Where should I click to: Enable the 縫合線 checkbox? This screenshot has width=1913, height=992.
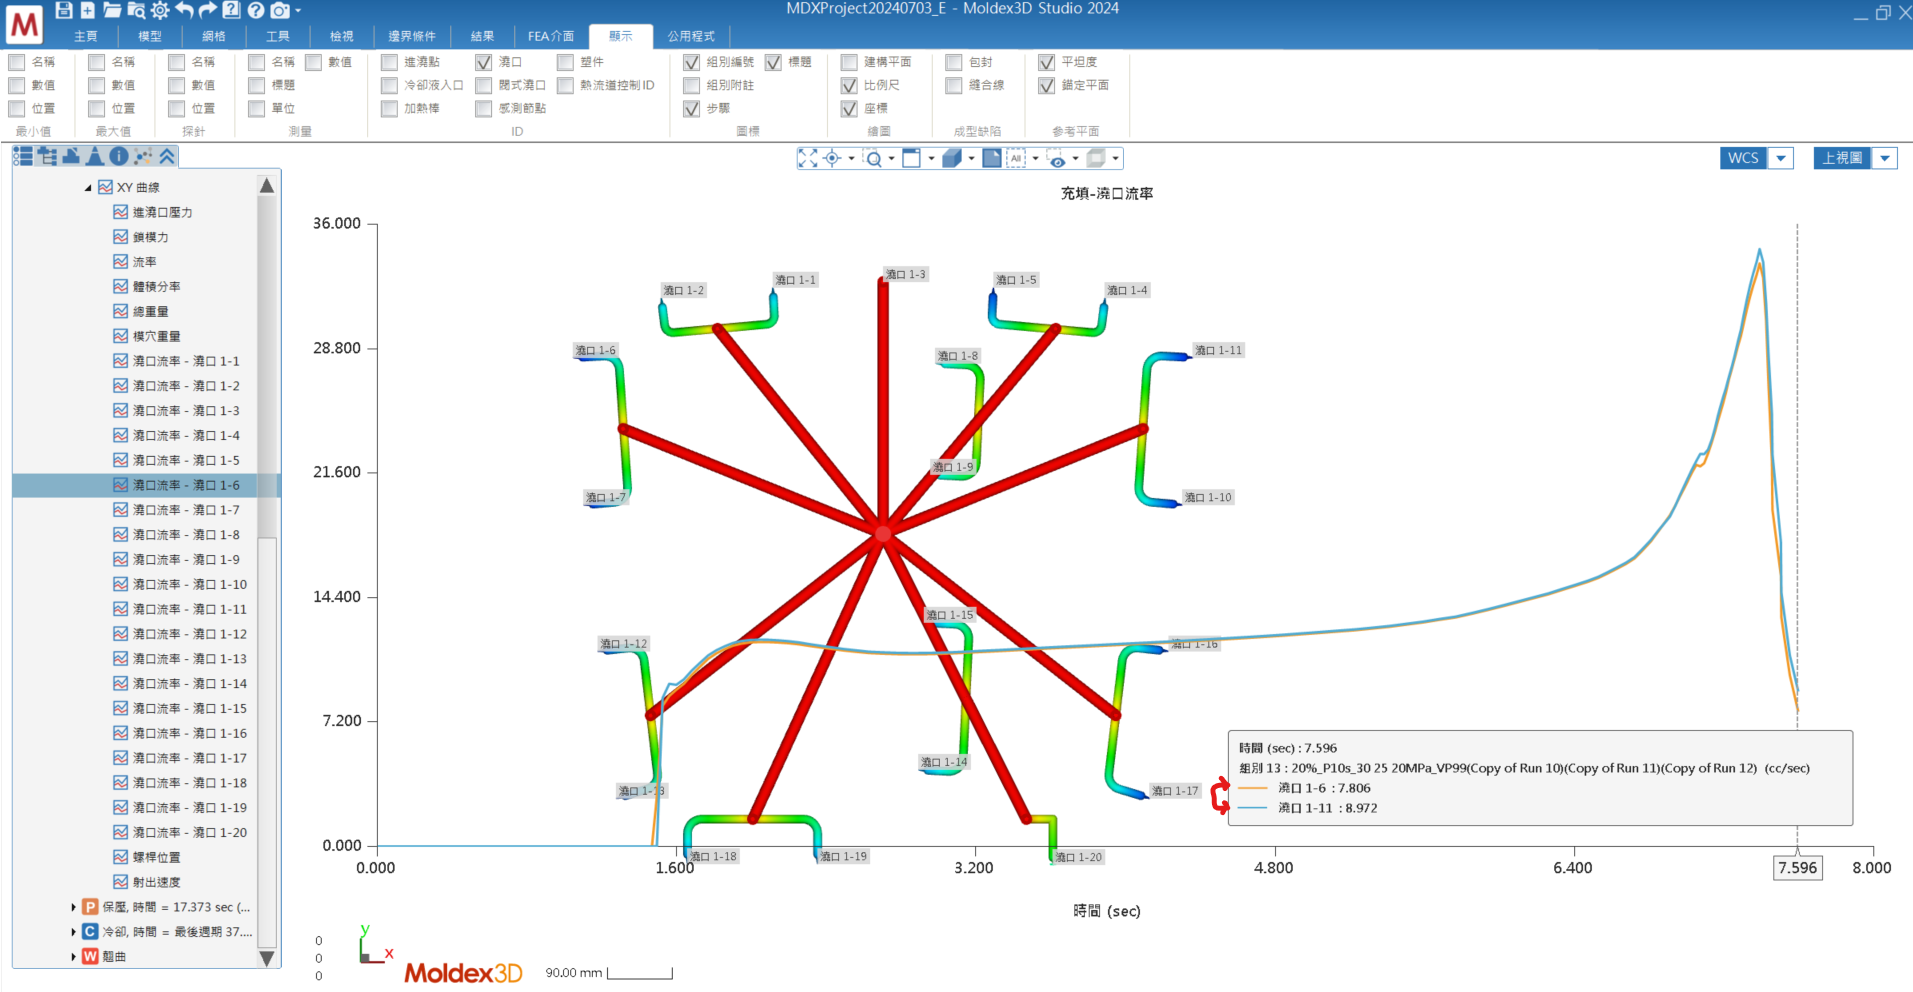954,85
